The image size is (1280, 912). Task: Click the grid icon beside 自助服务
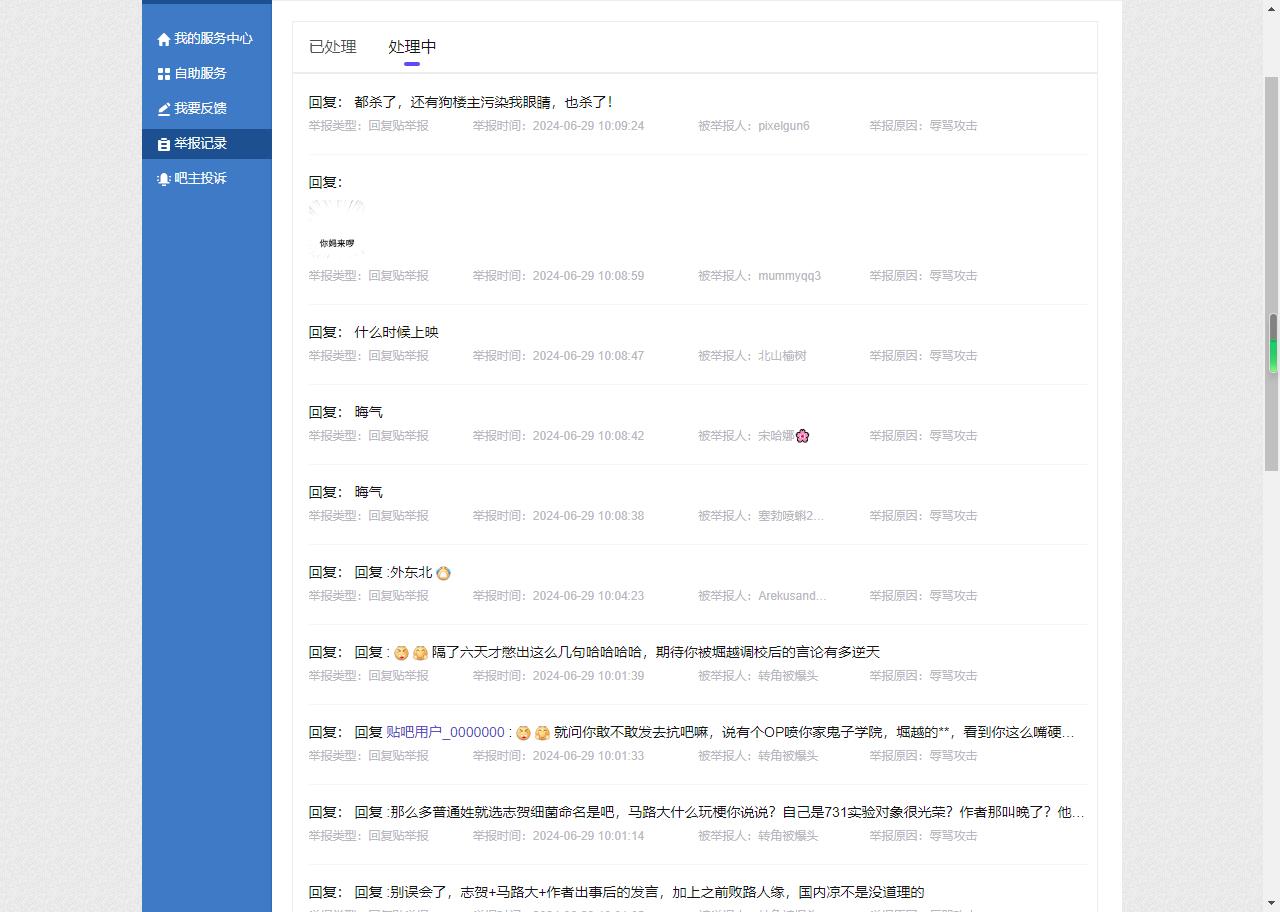[x=164, y=74]
